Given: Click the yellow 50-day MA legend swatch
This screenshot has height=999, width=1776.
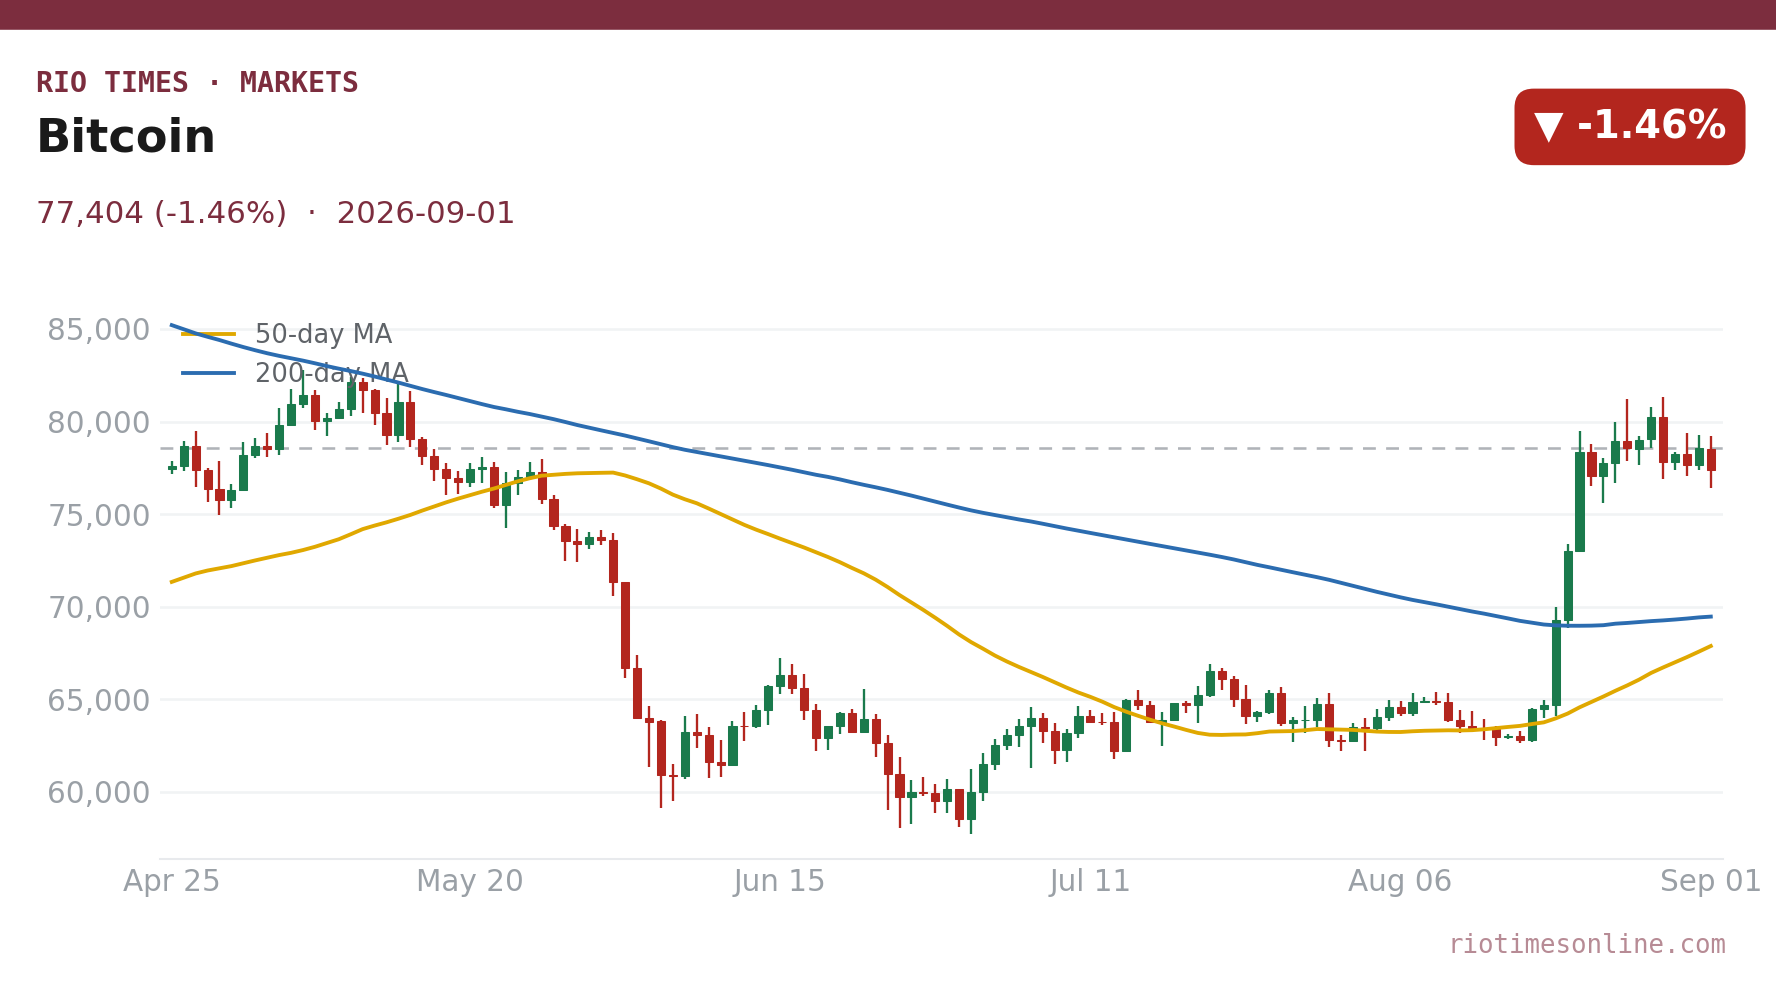Looking at the screenshot, I should point(209,334).
